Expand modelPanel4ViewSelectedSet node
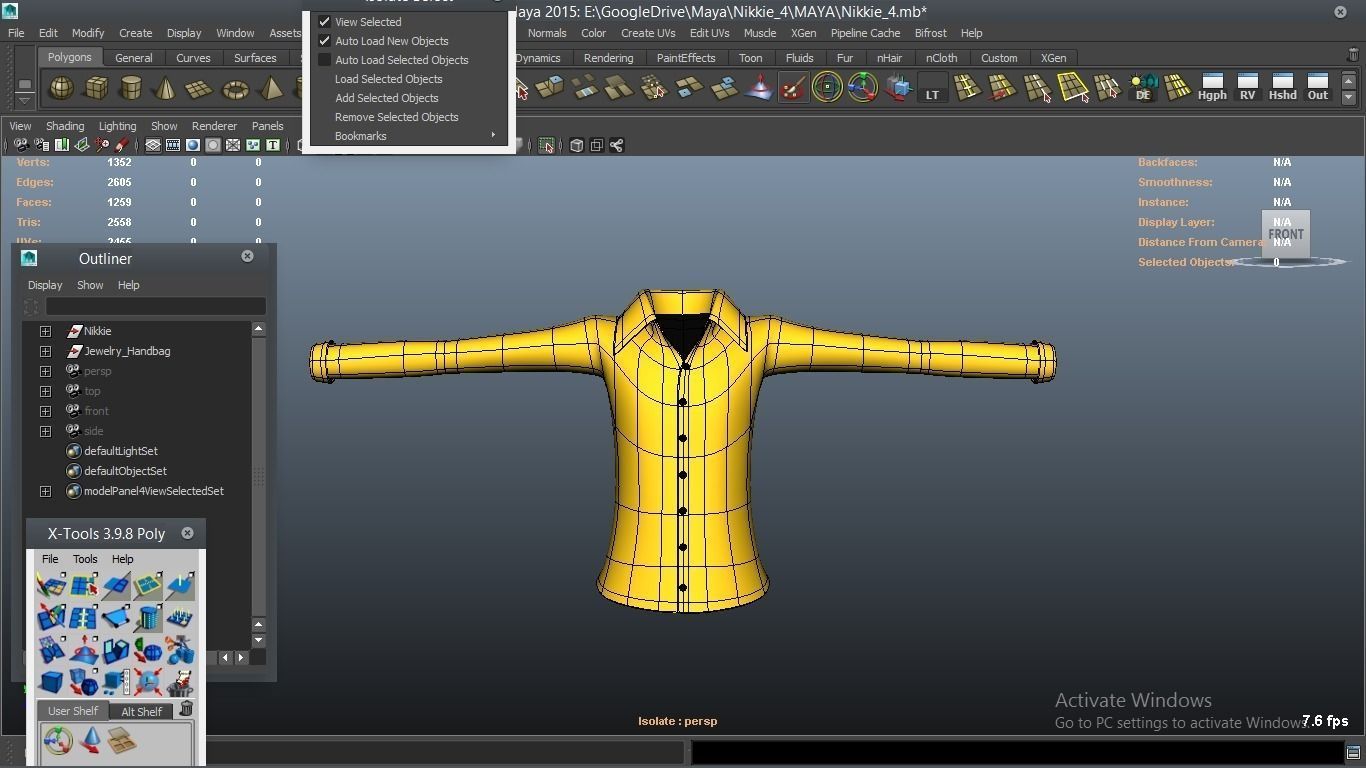1366x768 pixels. [x=45, y=491]
